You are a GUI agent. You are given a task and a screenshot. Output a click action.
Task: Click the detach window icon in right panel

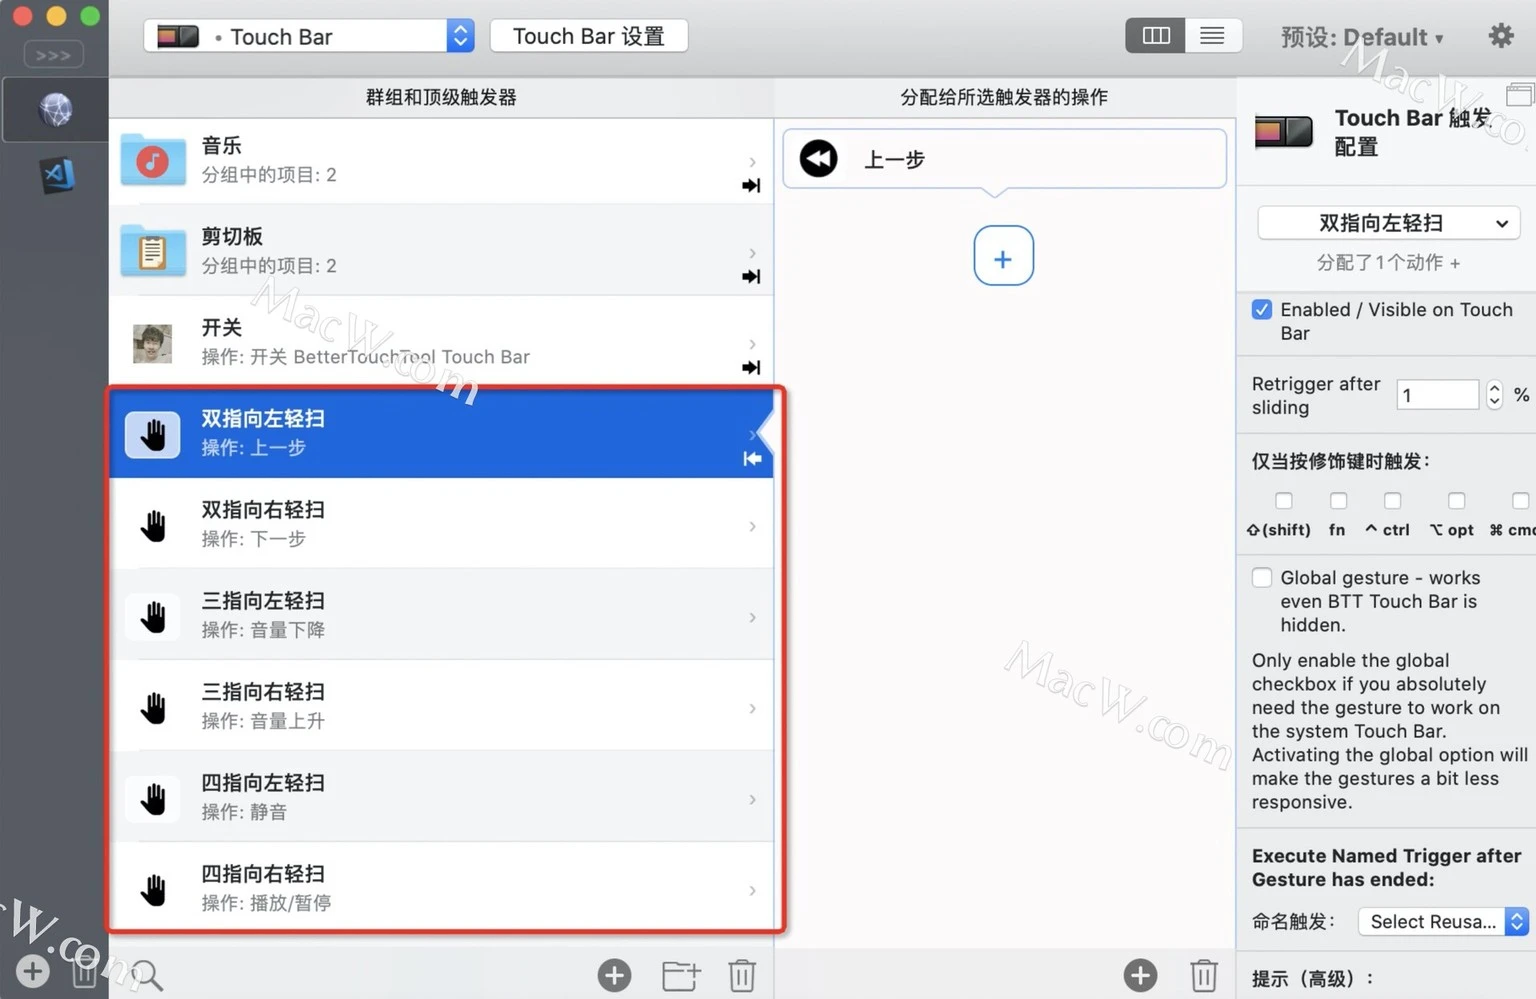pyautogui.click(x=1520, y=95)
